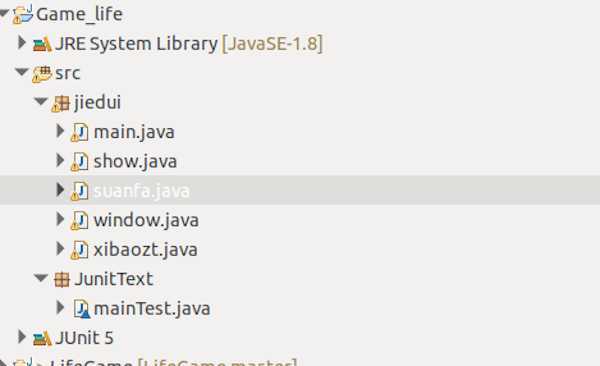
Task: Expand the JRE System Library node
Action: [x=22, y=42]
